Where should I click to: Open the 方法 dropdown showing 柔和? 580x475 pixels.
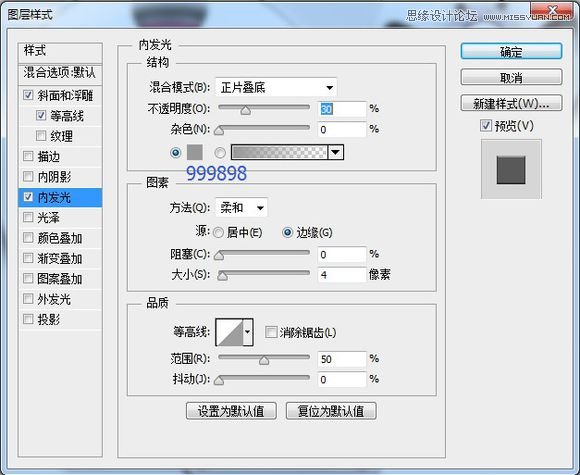click(x=241, y=208)
